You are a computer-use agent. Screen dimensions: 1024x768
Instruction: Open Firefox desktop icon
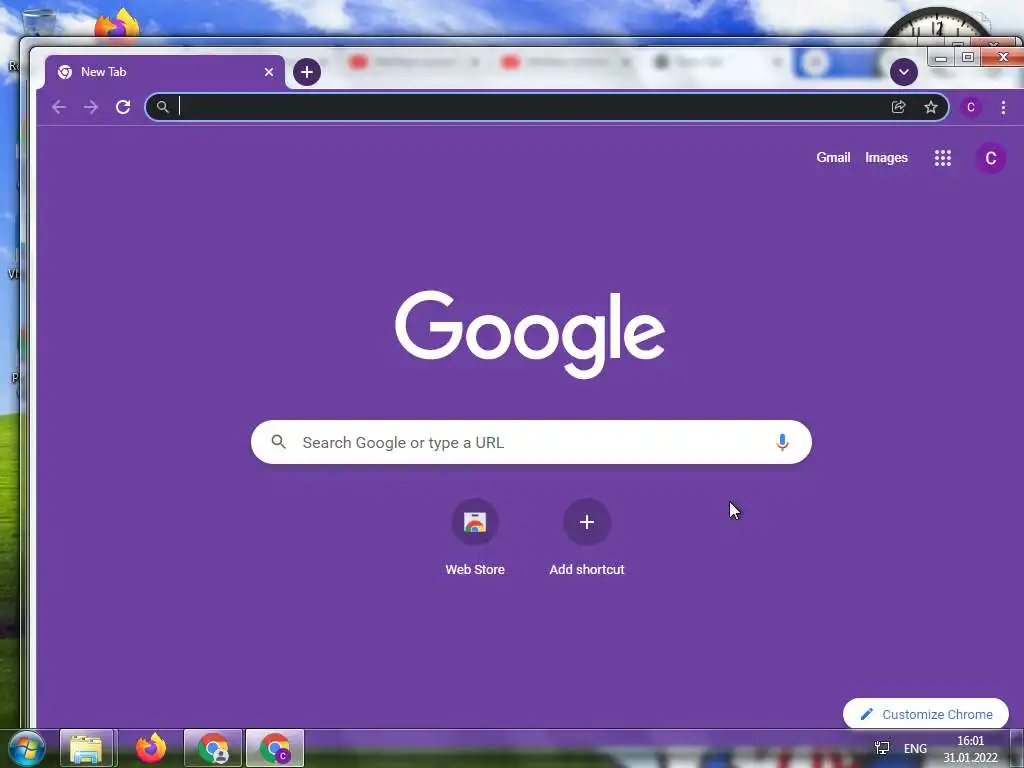click(118, 26)
